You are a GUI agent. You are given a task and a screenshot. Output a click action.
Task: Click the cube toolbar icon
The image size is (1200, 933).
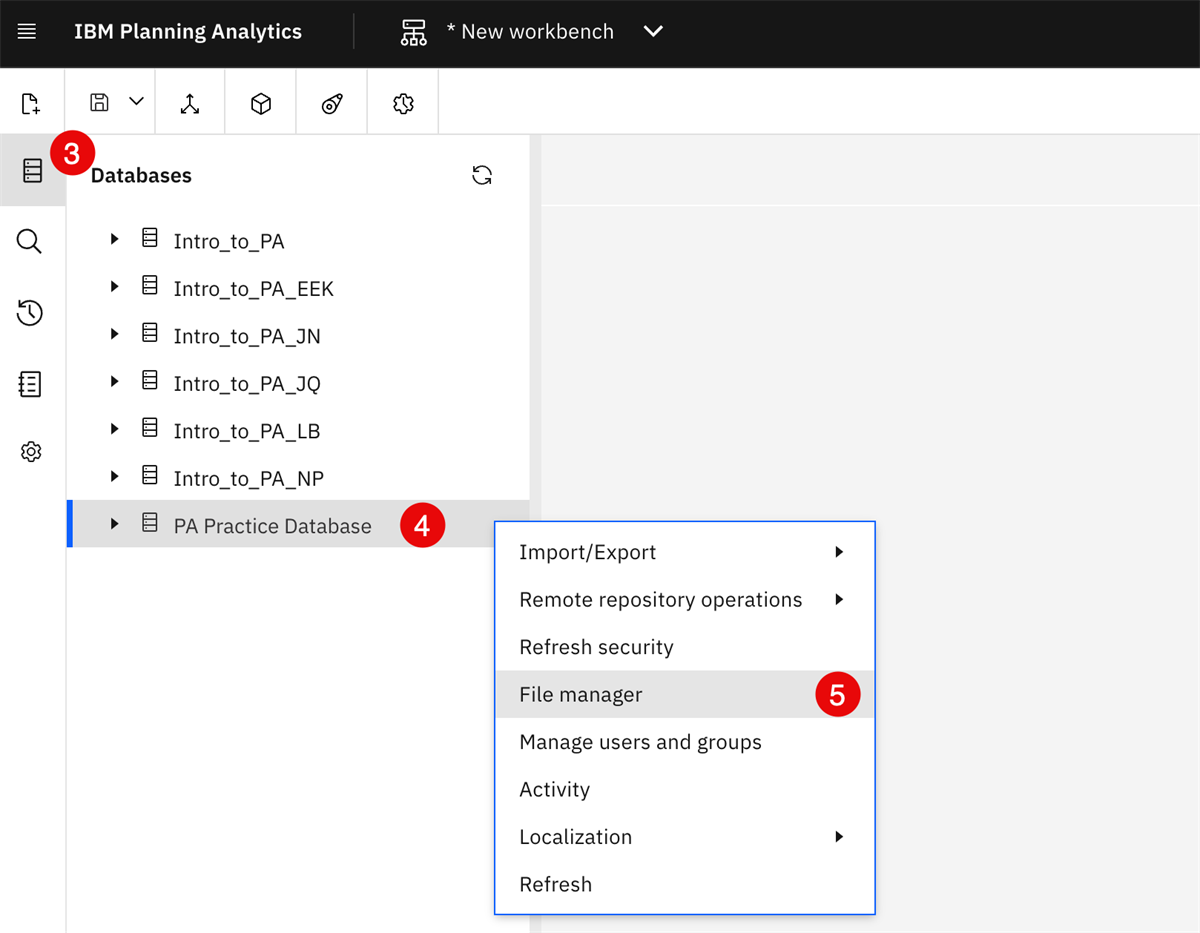click(x=261, y=103)
